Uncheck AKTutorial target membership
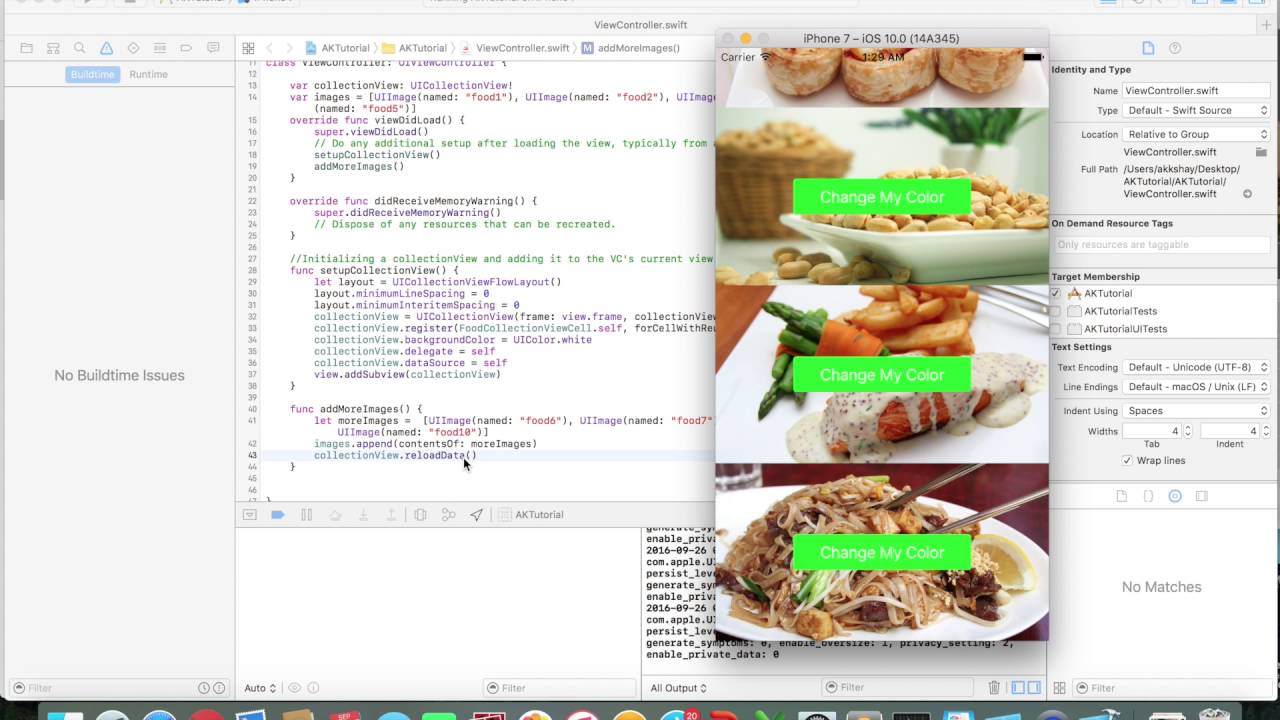Screen dimensions: 1280x720 click(x=1055, y=294)
